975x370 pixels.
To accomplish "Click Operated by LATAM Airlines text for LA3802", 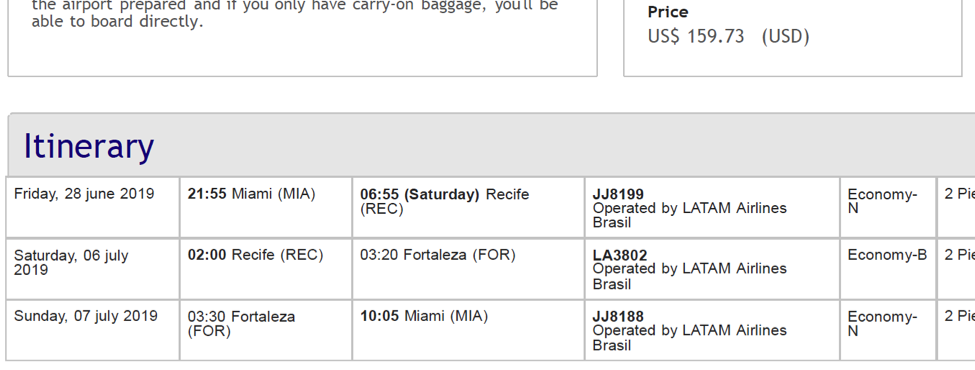I will pos(690,276).
